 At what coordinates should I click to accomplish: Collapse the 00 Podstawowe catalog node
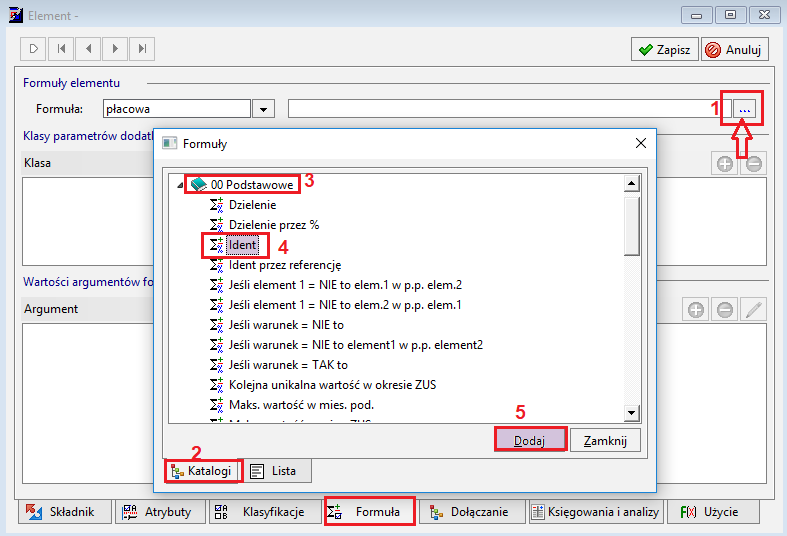[x=180, y=185]
